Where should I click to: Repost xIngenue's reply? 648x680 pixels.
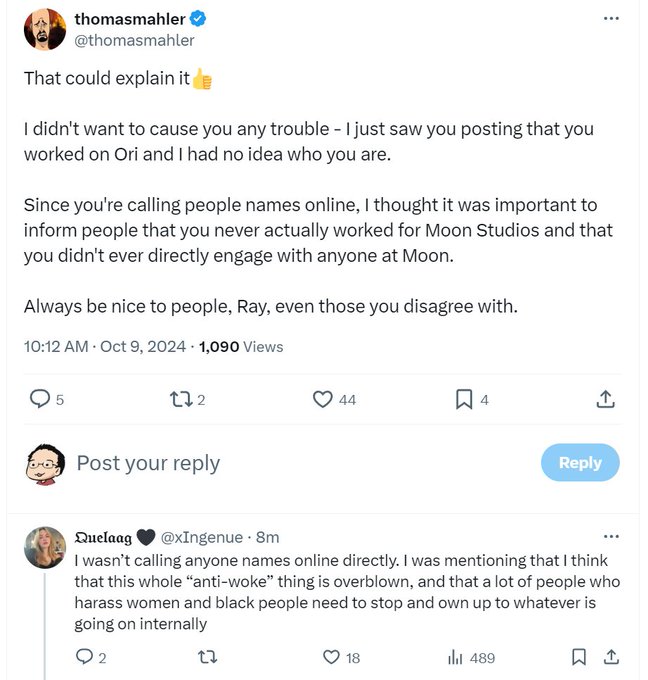click(x=208, y=657)
